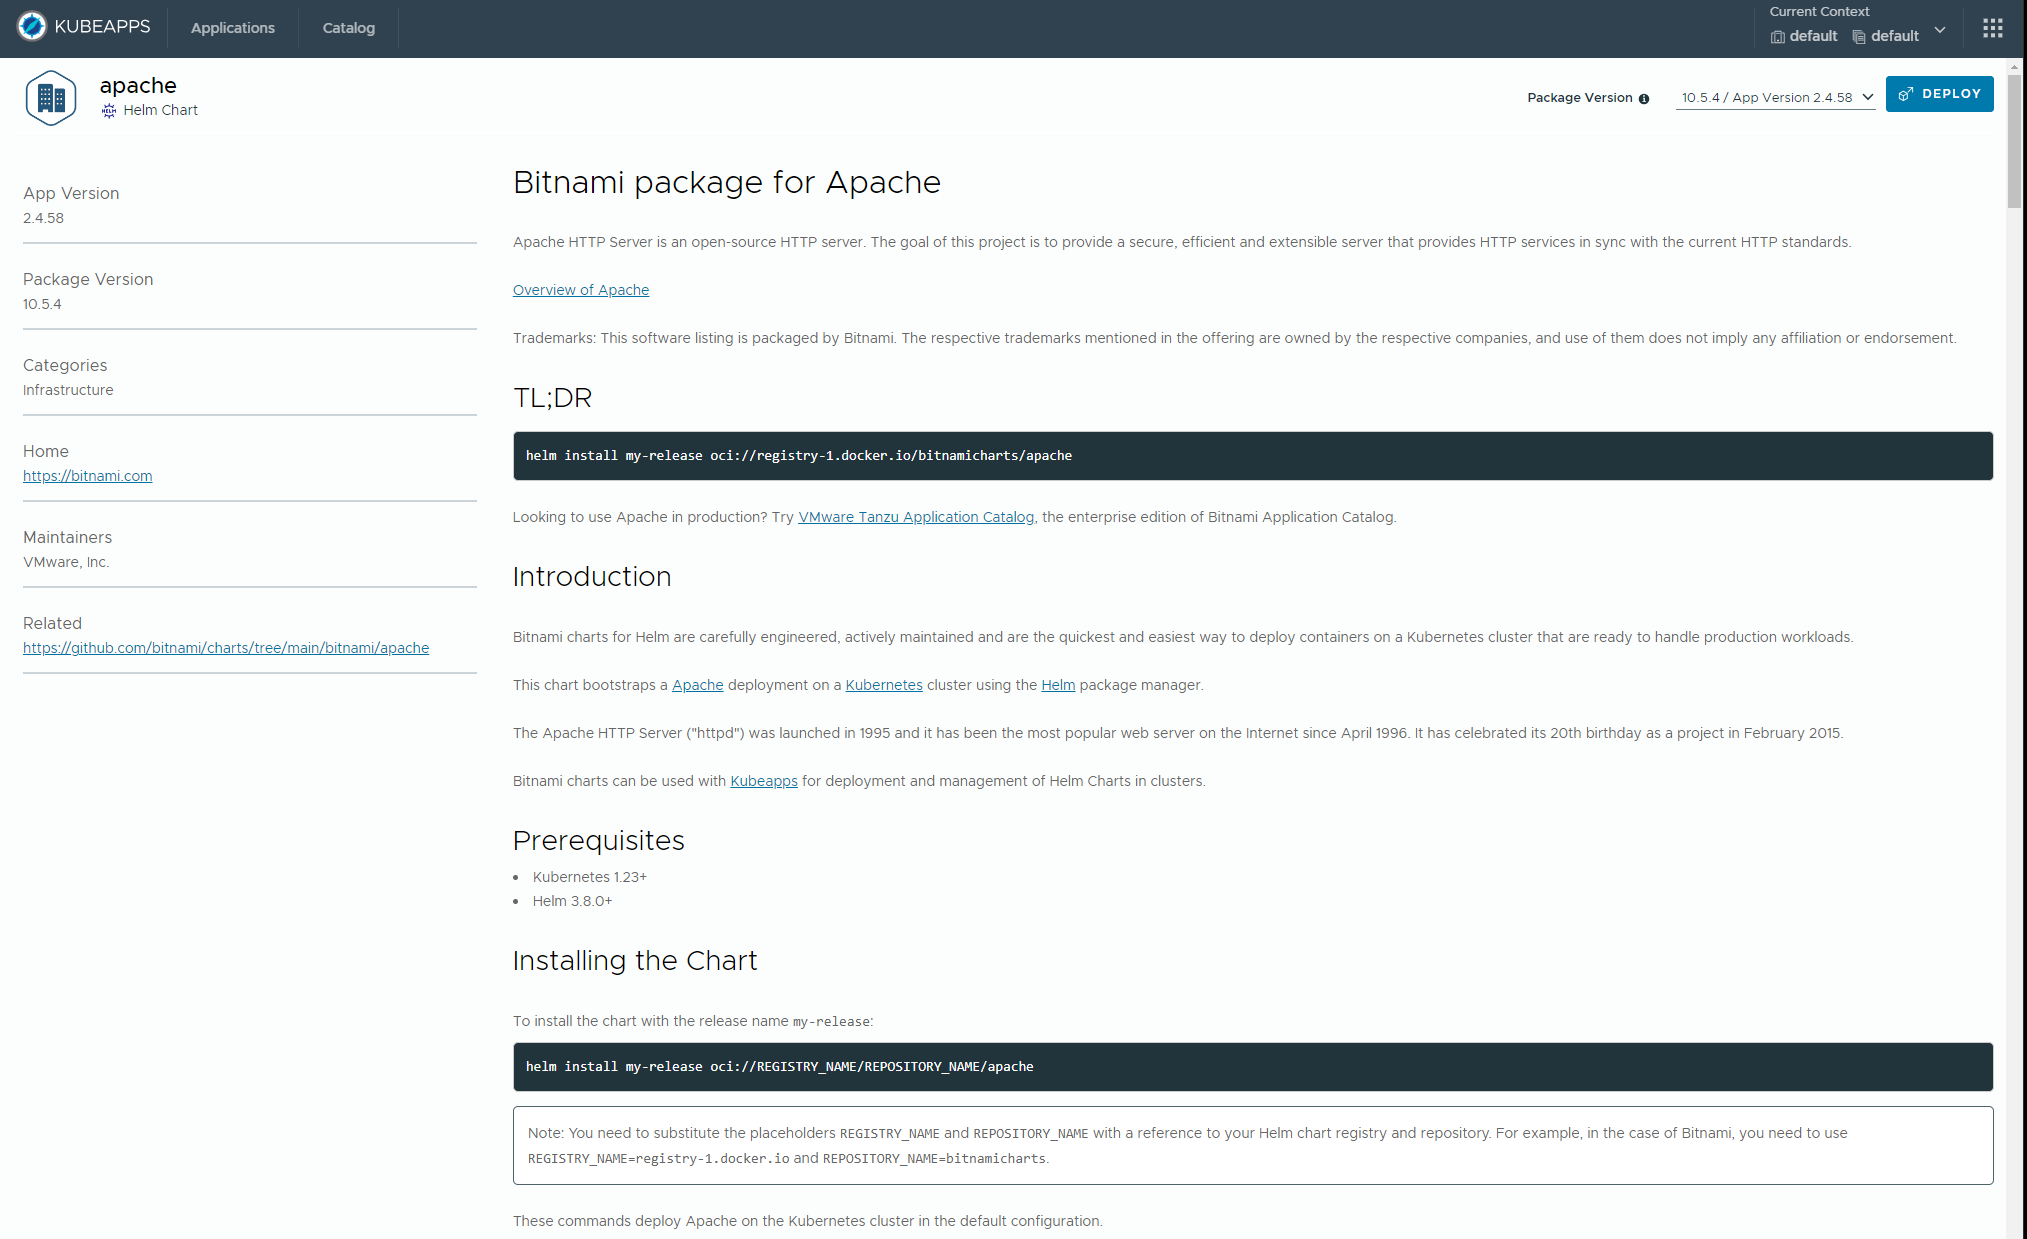
Task: Click the Helm link in Introduction
Action: (1057, 685)
